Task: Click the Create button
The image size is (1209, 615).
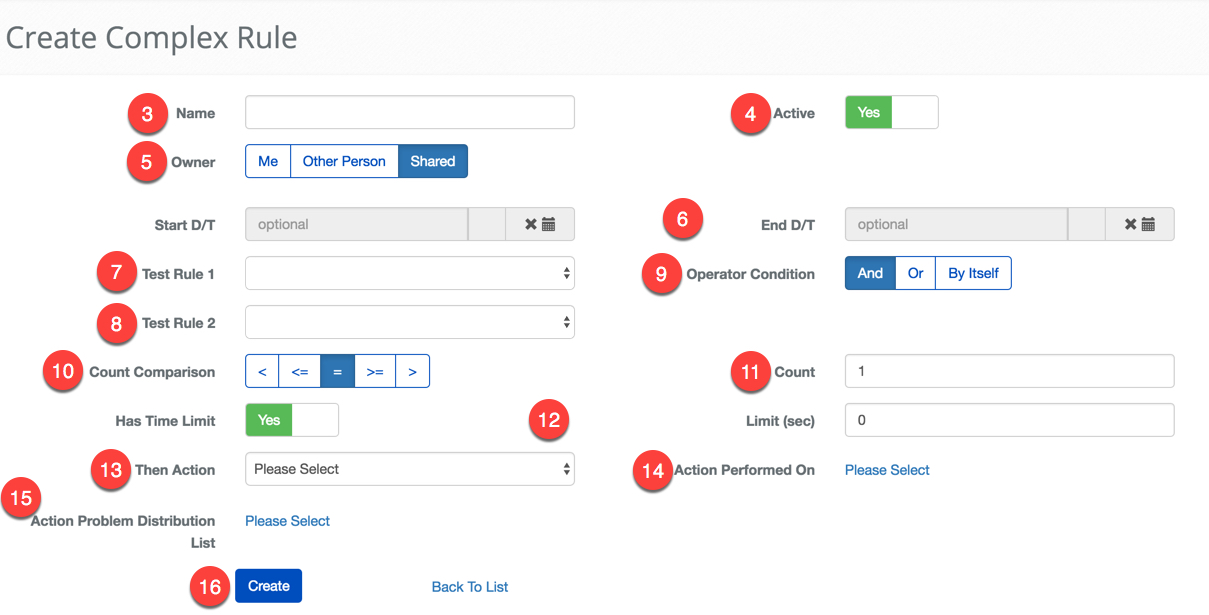Action: (268, 587)
